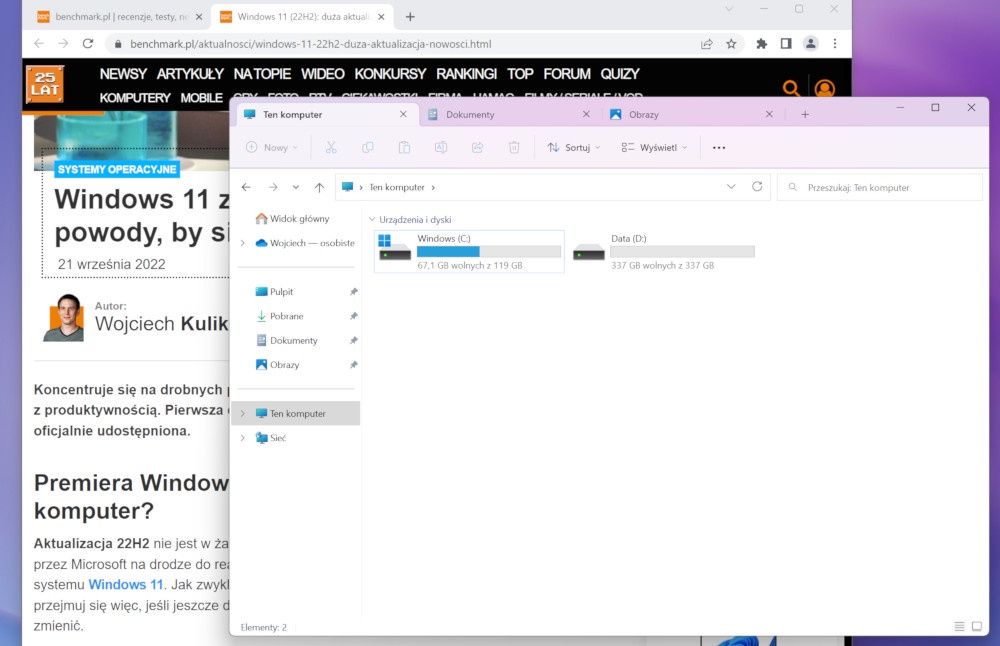1000x646 pixels.
Task: Switch Explorer to large thumbnails view icon
Action: [976, 626]
